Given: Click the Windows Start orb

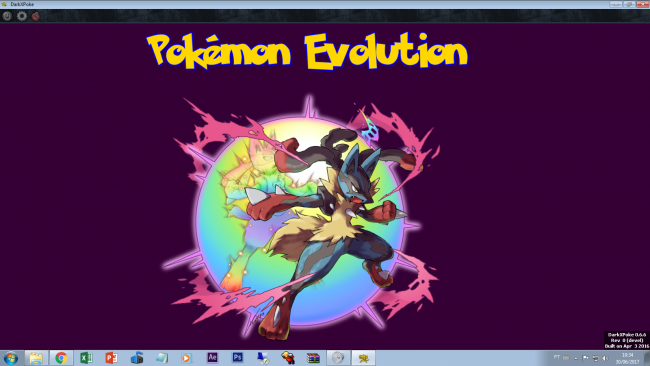Looking at the screenshot, I should click(11, 358).
